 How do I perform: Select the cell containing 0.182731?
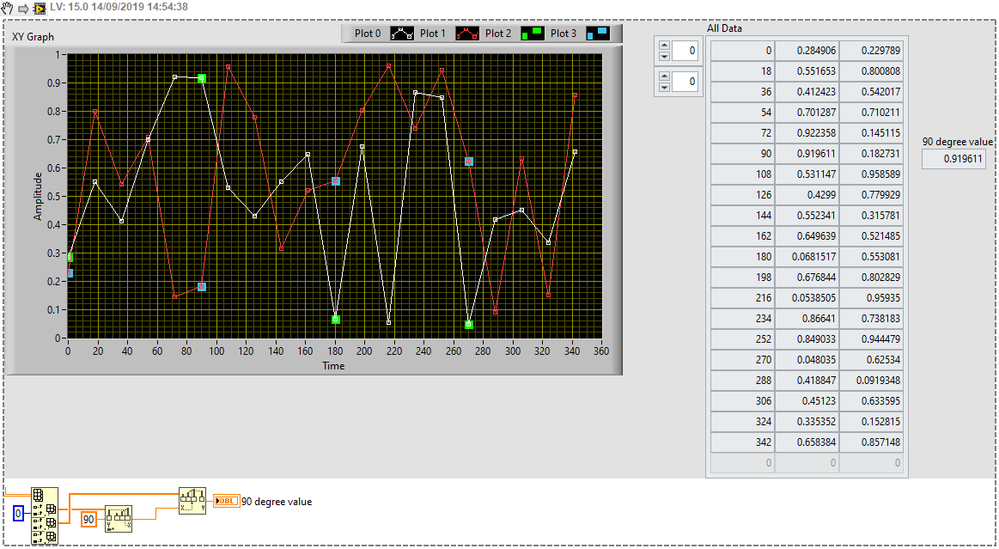point(872,153)
